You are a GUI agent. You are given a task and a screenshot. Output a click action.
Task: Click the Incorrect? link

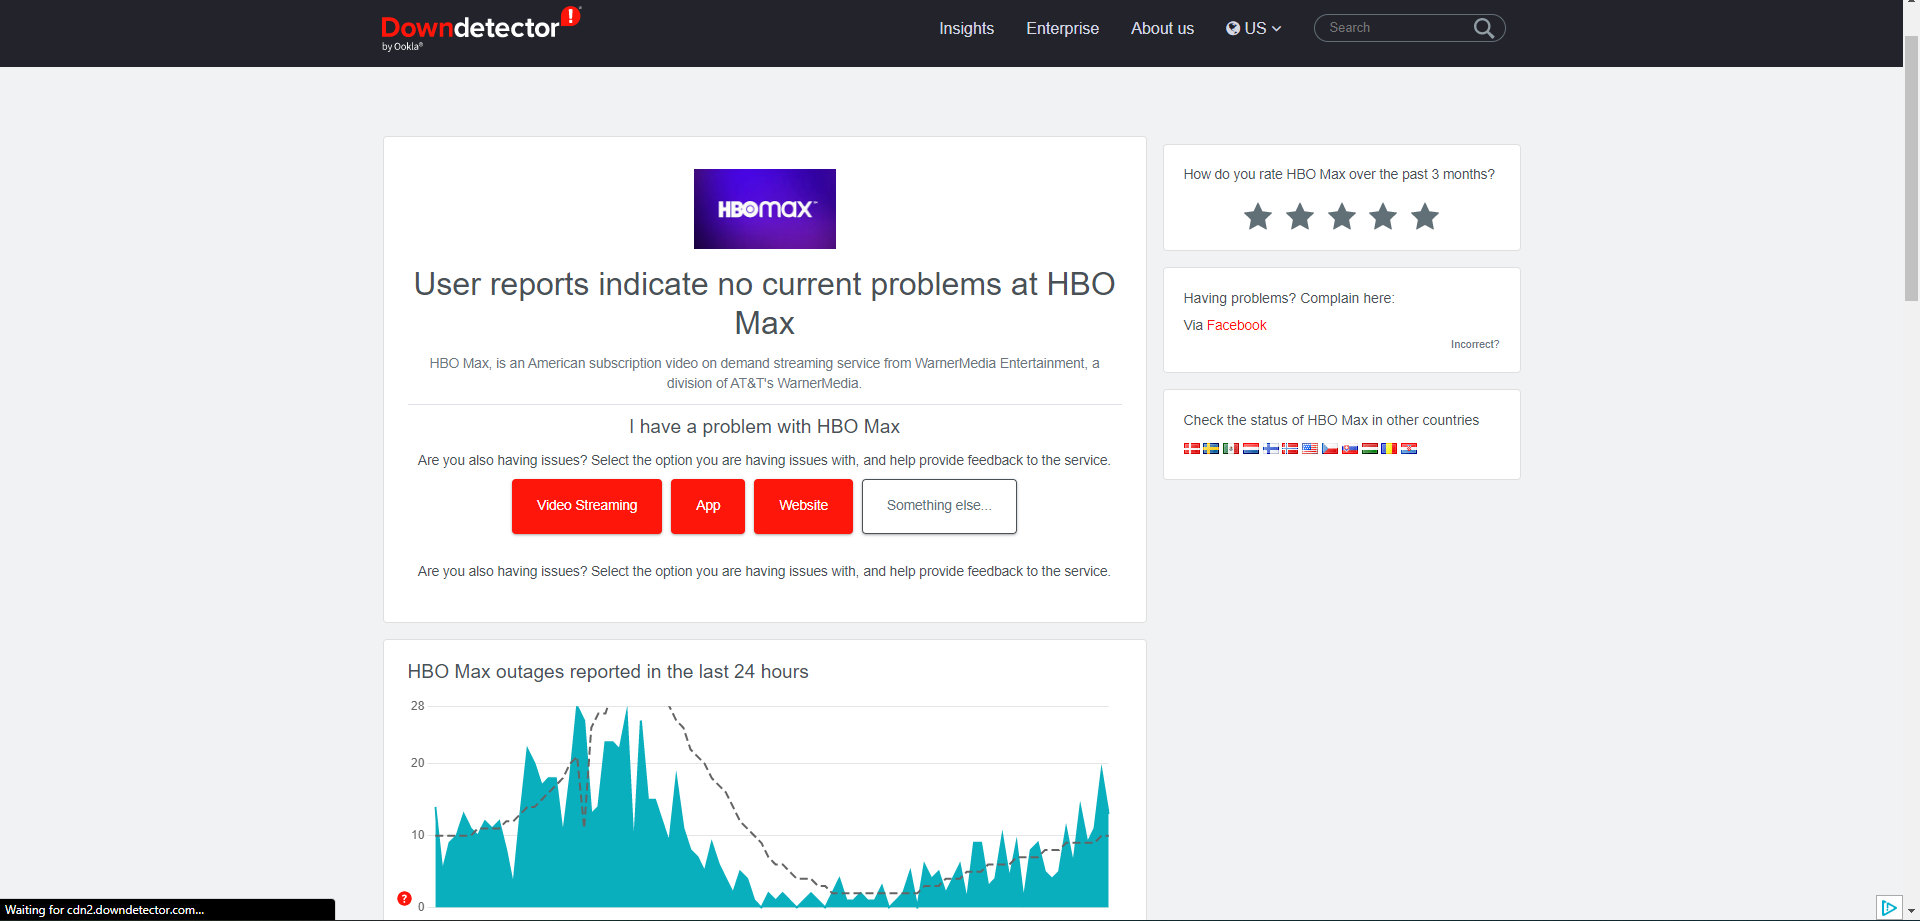[x=1475, y=344]
